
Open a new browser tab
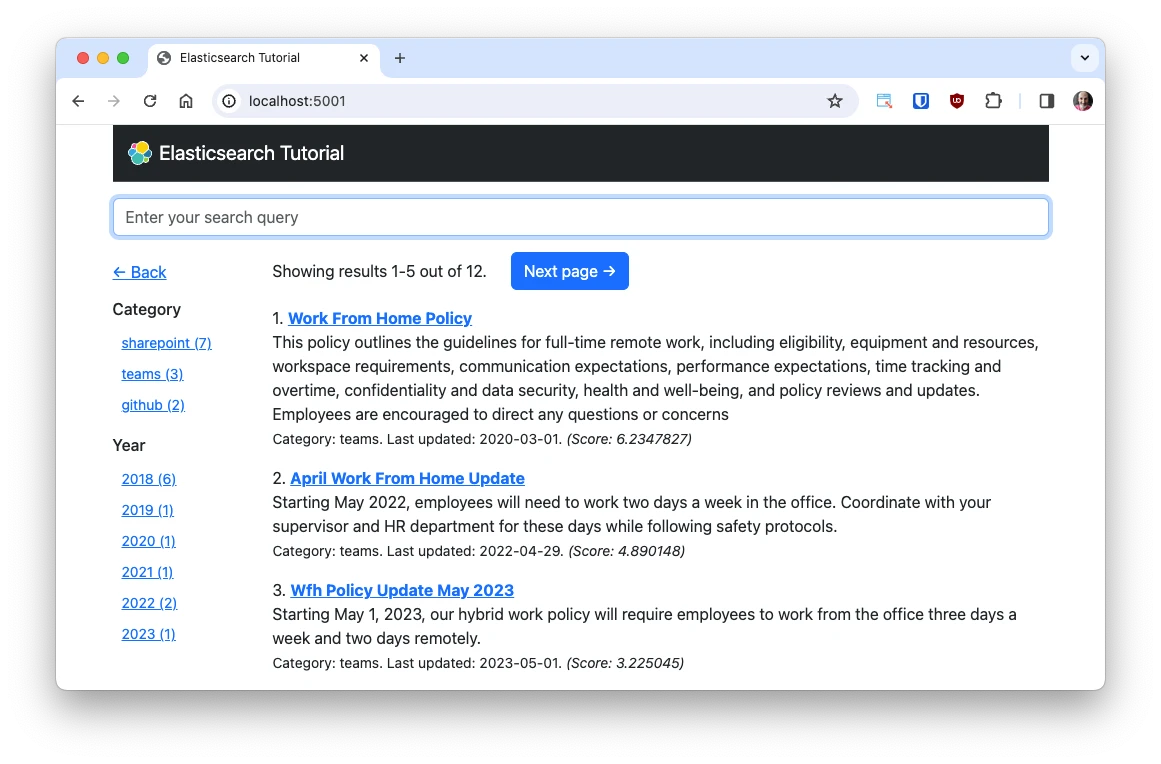(400, 58)
